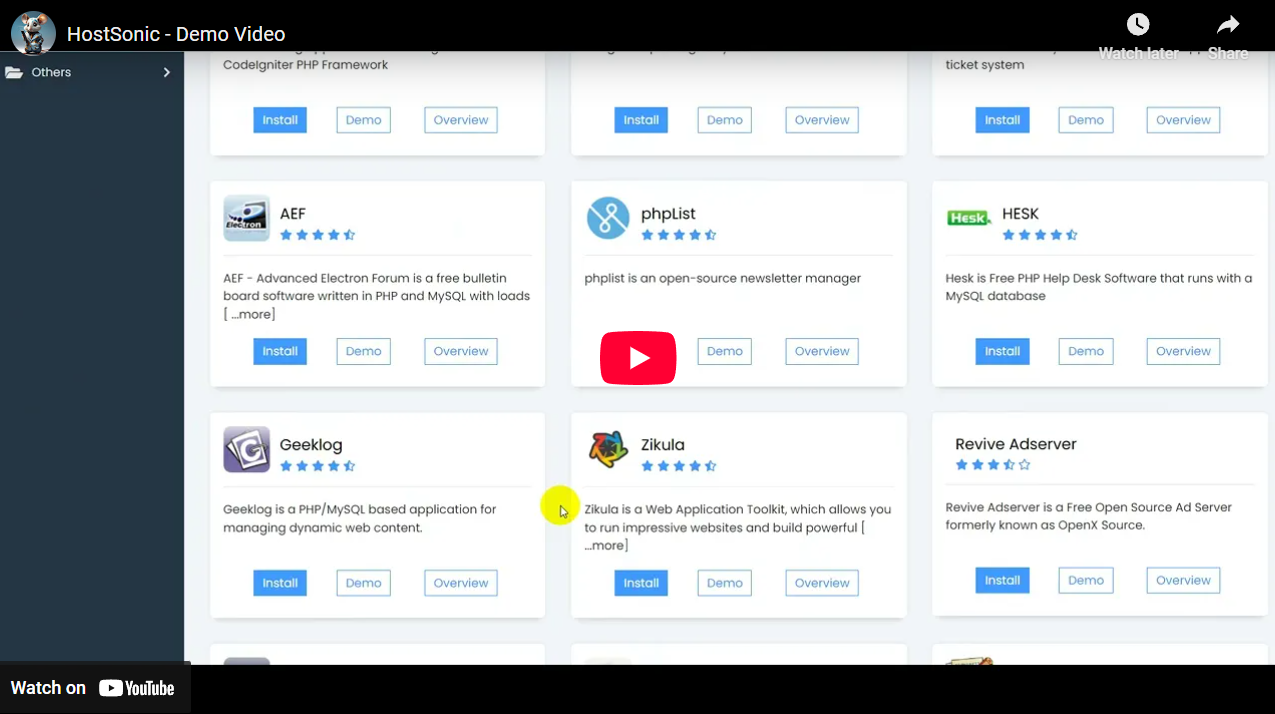Image resolution: width=1275 pixels, height=714 pixels.
Task: Click the folder icon beside Others
Action: pyautogui.click(x=14, y=72)
